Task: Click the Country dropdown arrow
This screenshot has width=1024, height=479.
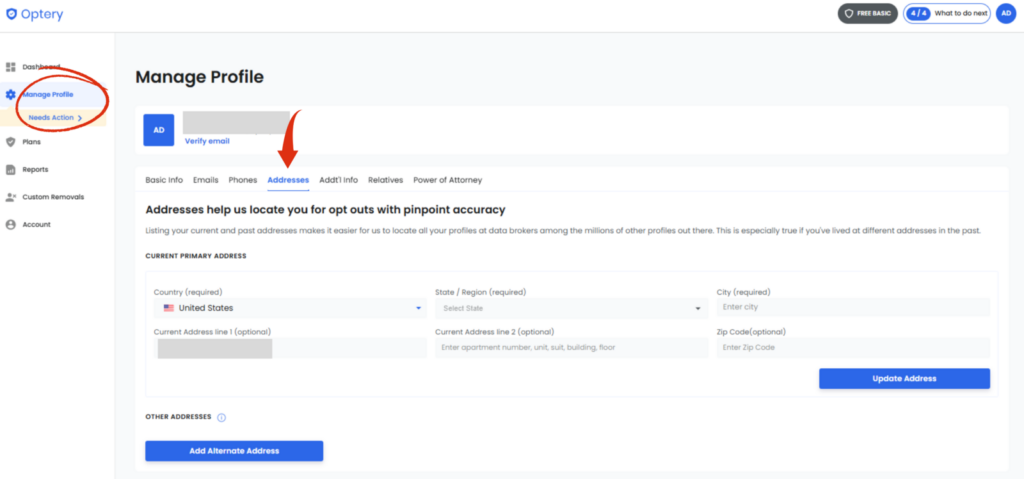Action: click(418, 308)
